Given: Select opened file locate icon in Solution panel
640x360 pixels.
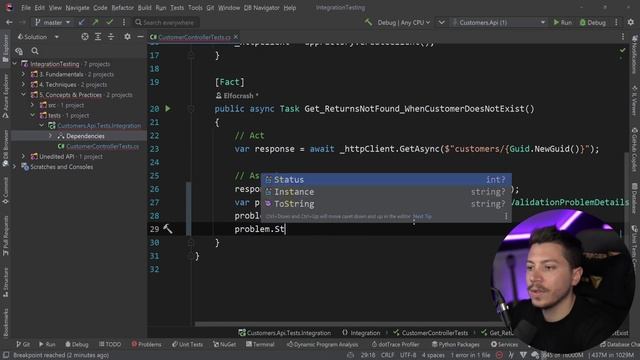Looking at the screenshot, I should point(84,37).
